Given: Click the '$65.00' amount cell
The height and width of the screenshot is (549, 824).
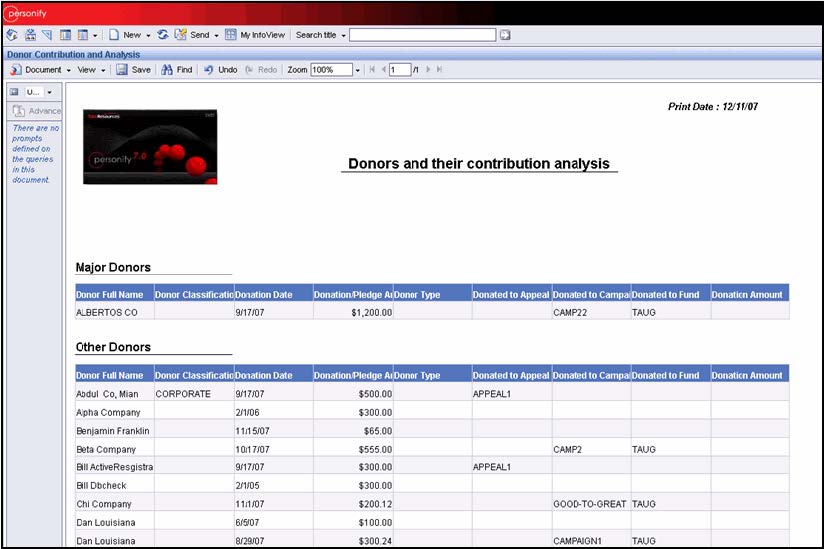Looking at the screenshot, I should [x=353, y=431].
